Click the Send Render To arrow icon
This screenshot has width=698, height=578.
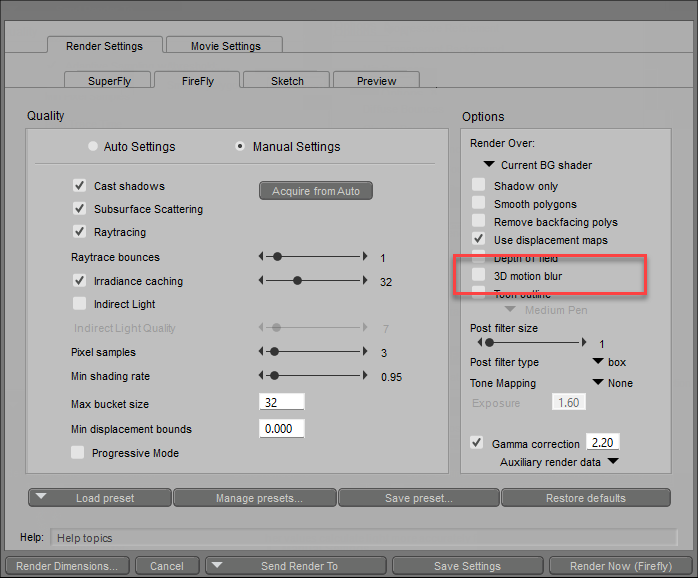click(x=217, y=565)
